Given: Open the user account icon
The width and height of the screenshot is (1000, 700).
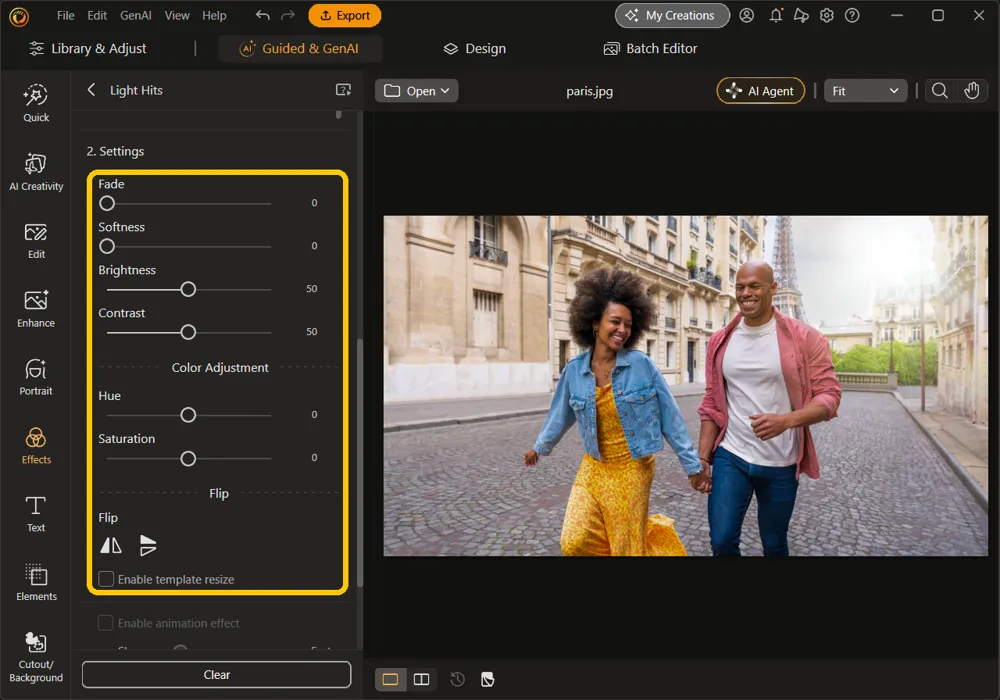Looking at the screenshot, I should (x=747, y=15).
